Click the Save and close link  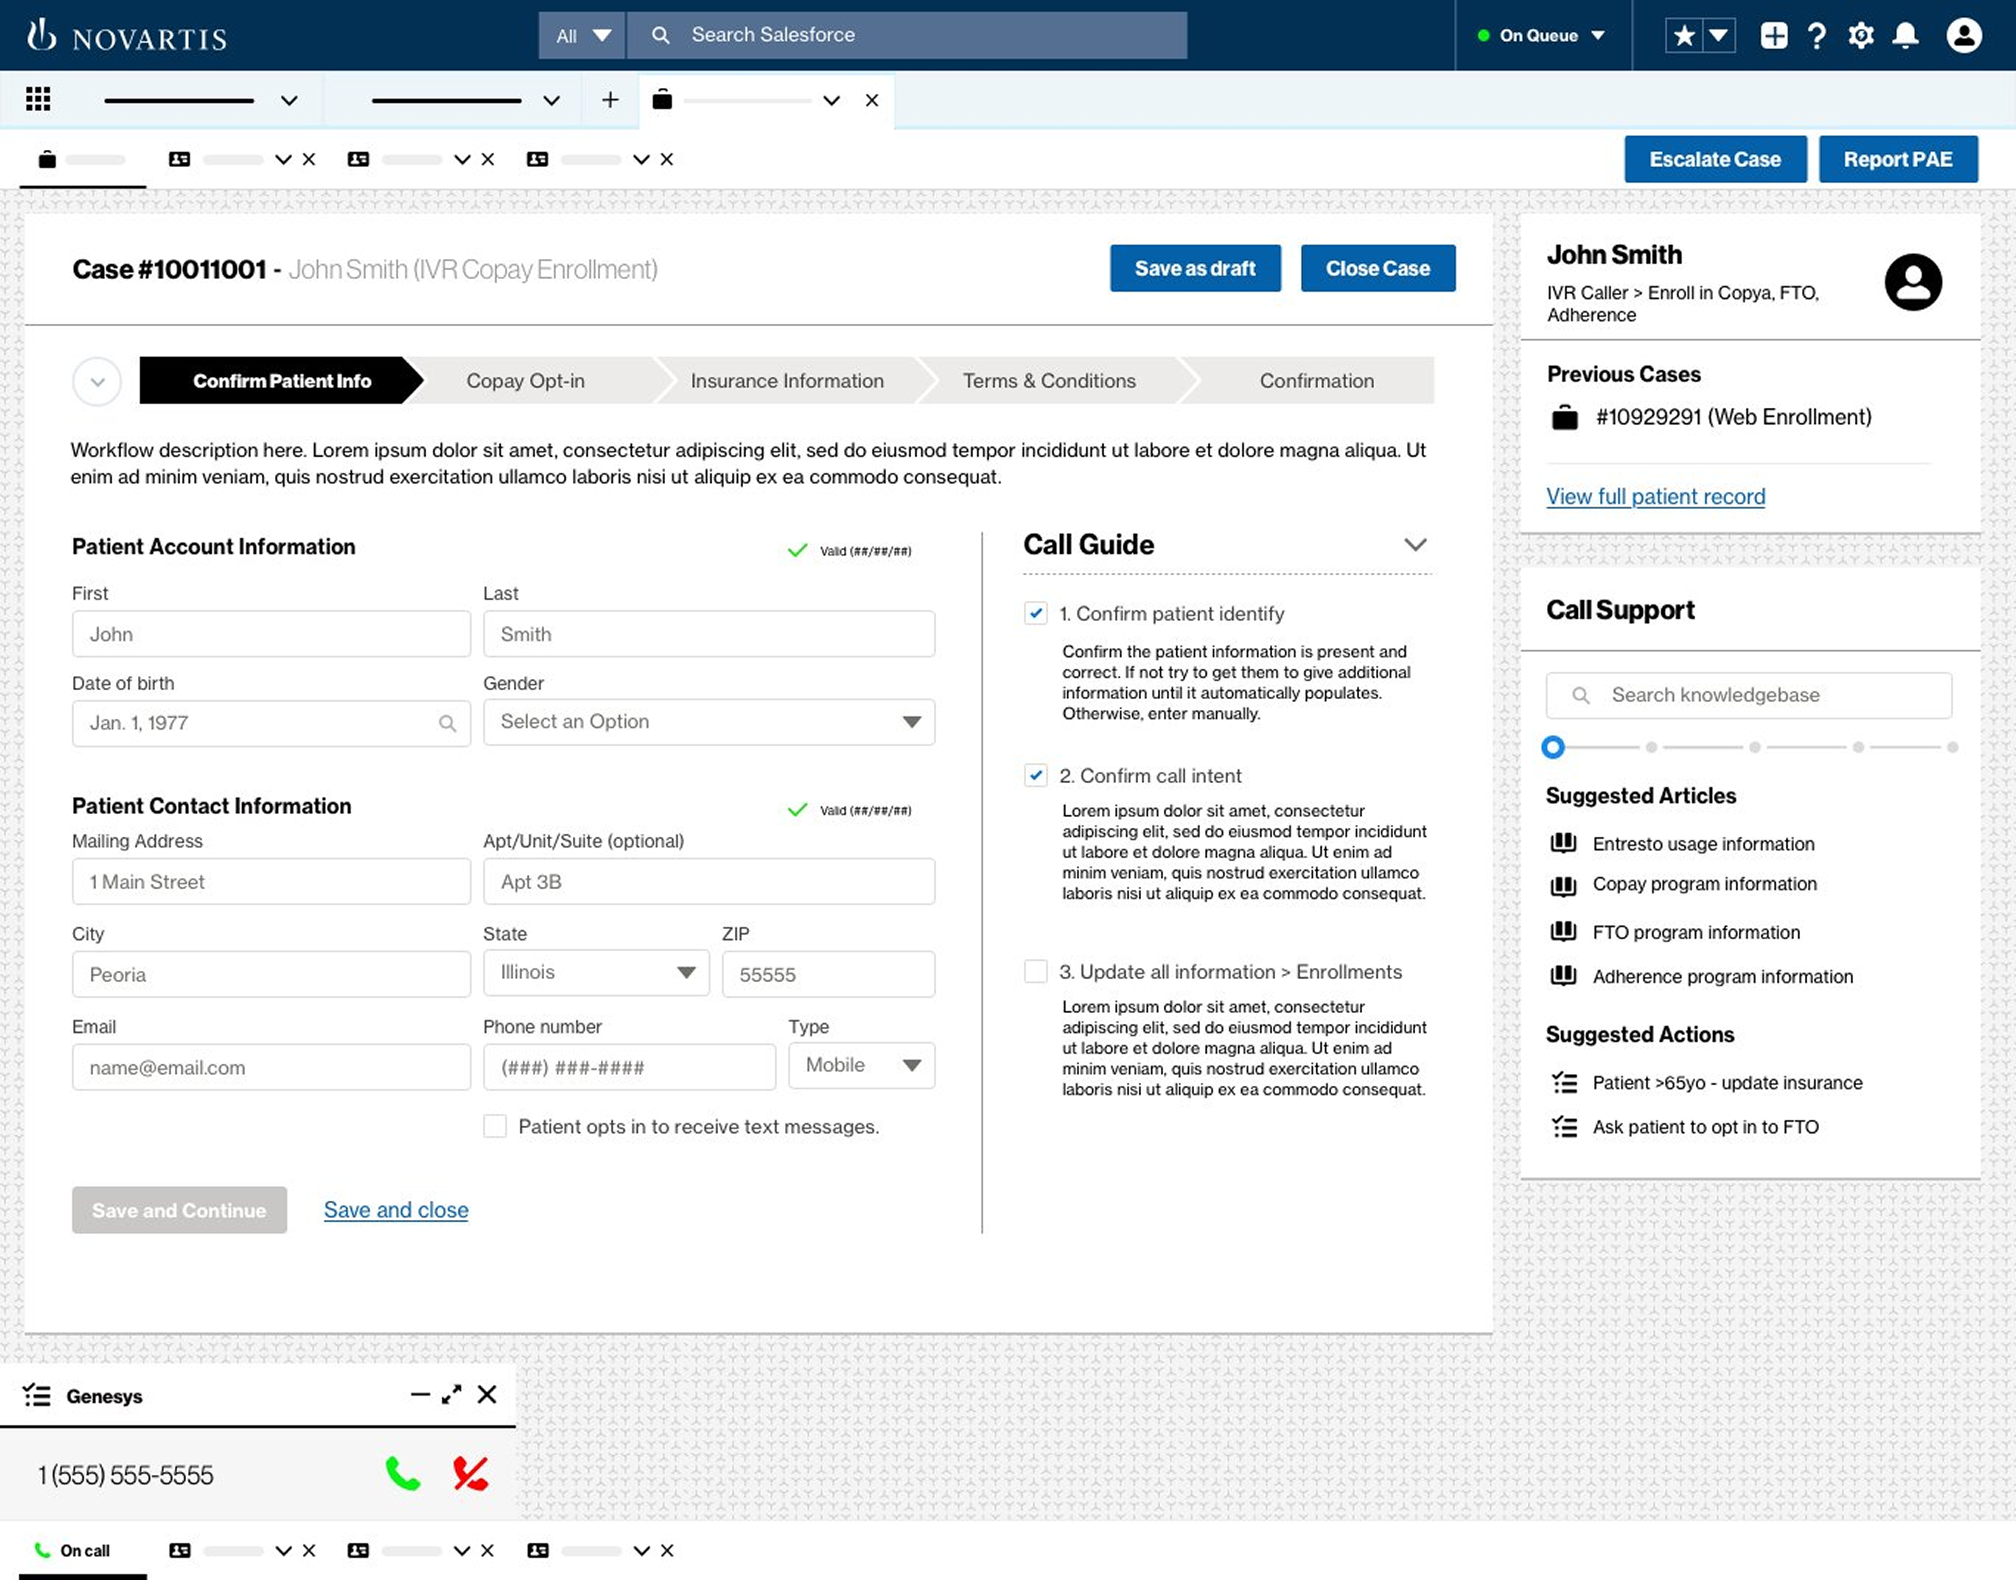click(396, 1210)
